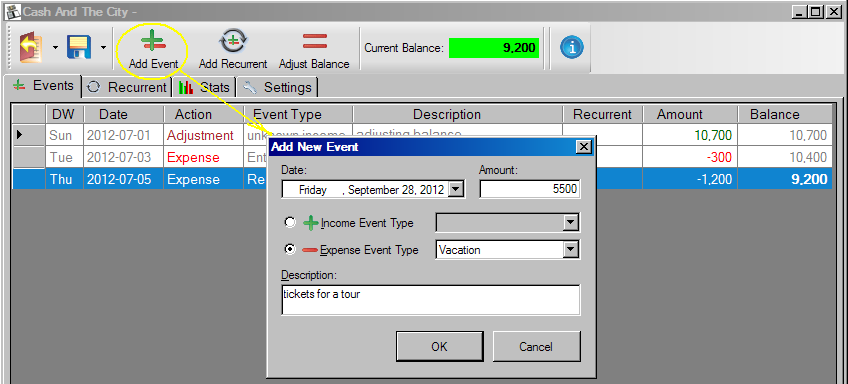Click Cancel in Add New Event dialog
The width and height of the screenshot is (848, 384).
pos(536,347)
